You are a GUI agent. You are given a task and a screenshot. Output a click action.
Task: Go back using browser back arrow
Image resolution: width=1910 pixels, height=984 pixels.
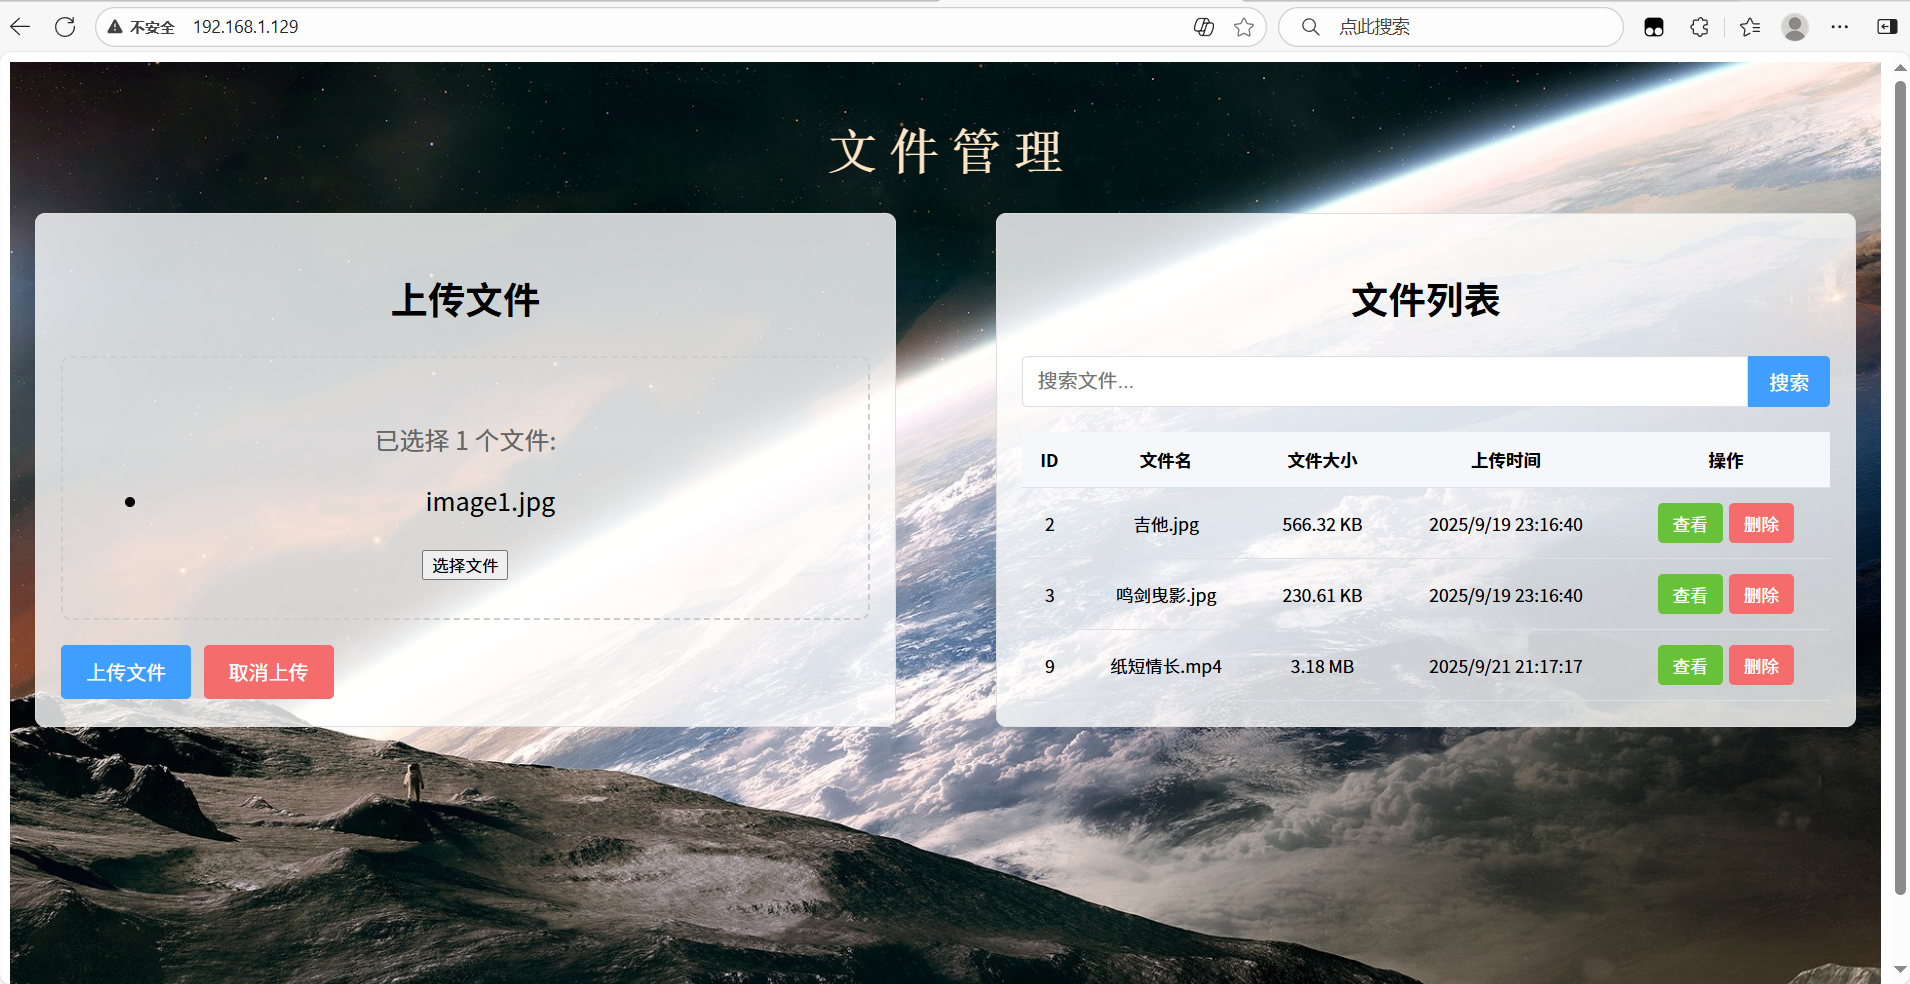coord(20,27)
